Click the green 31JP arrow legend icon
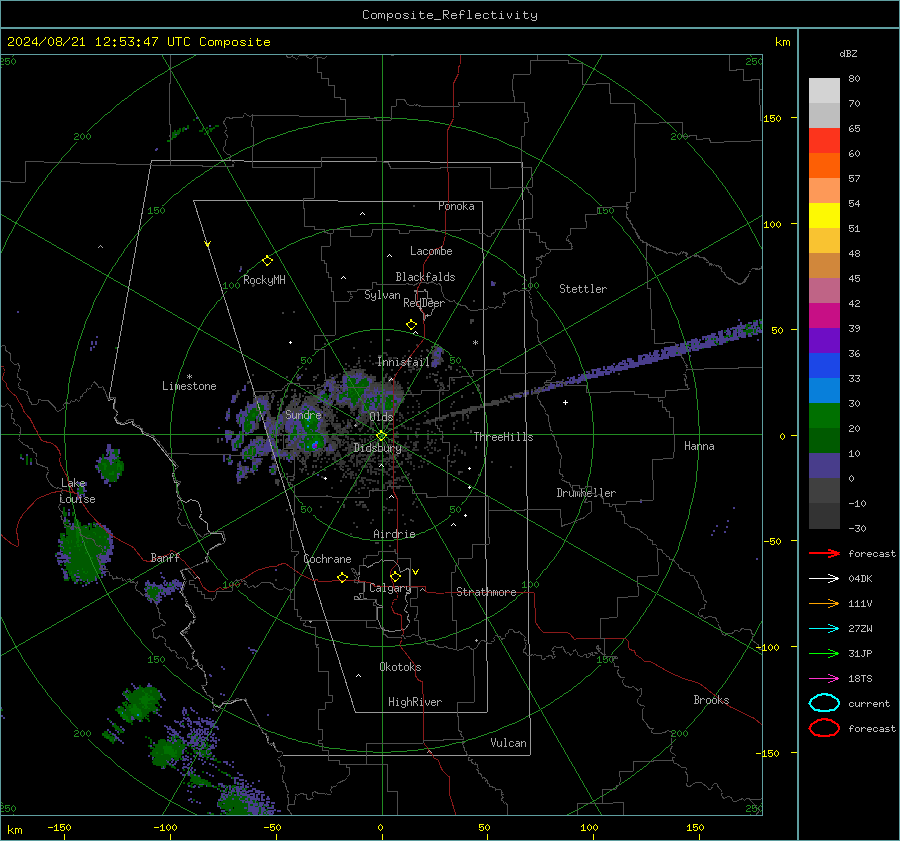Viewport: 900px width, 841px height. tap(824, 653)
